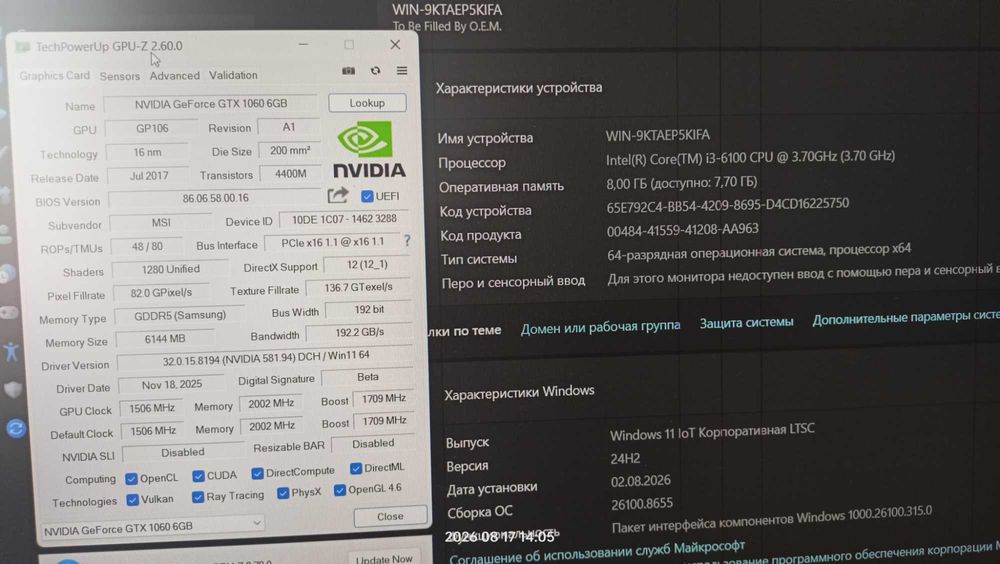The image size is (1000, 564).
Task: Click the Bandwidth value 192.2 GB/s
Action: (360, 332)
